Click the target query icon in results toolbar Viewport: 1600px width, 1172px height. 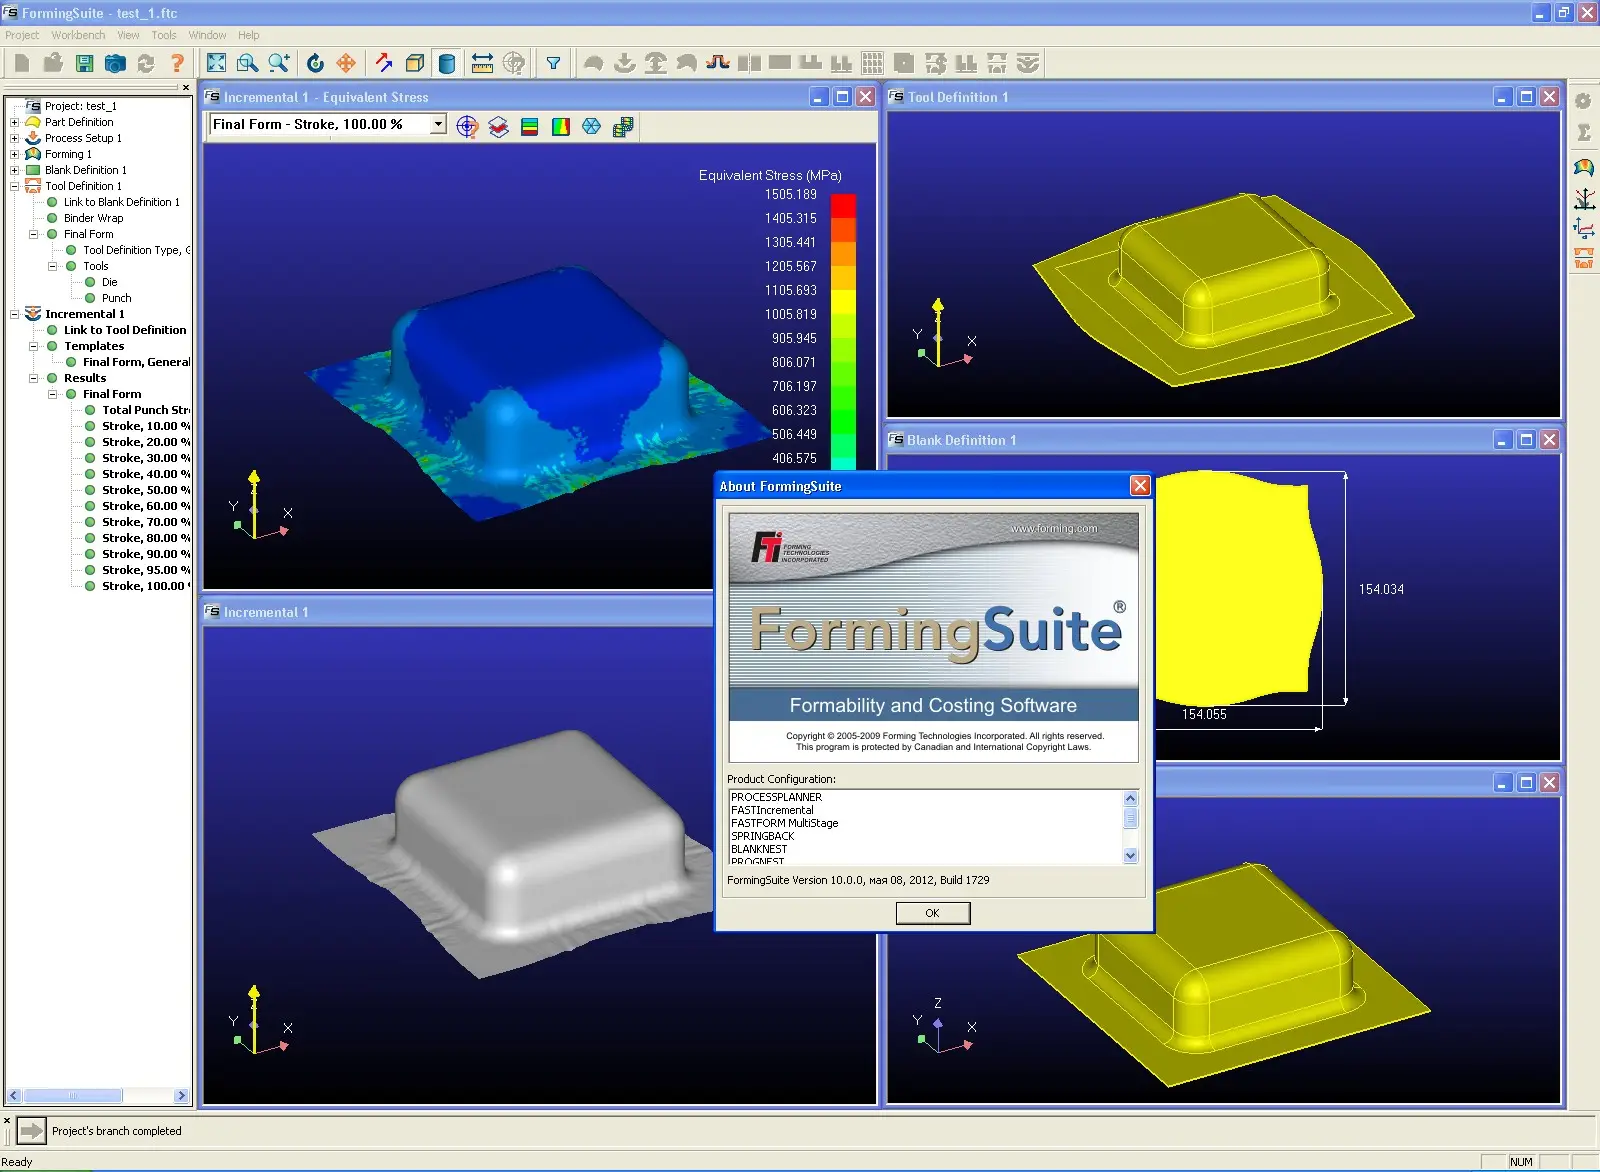pyautogui.click(x=467, y=126)
